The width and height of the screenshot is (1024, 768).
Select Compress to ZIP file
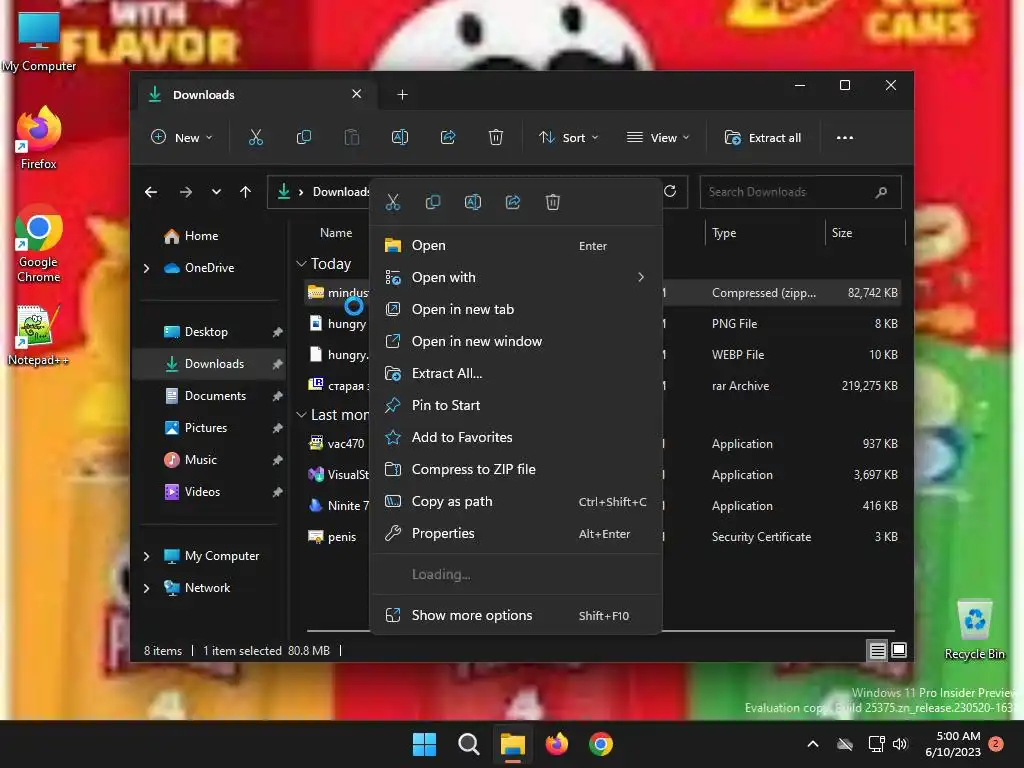coord(516,470)
